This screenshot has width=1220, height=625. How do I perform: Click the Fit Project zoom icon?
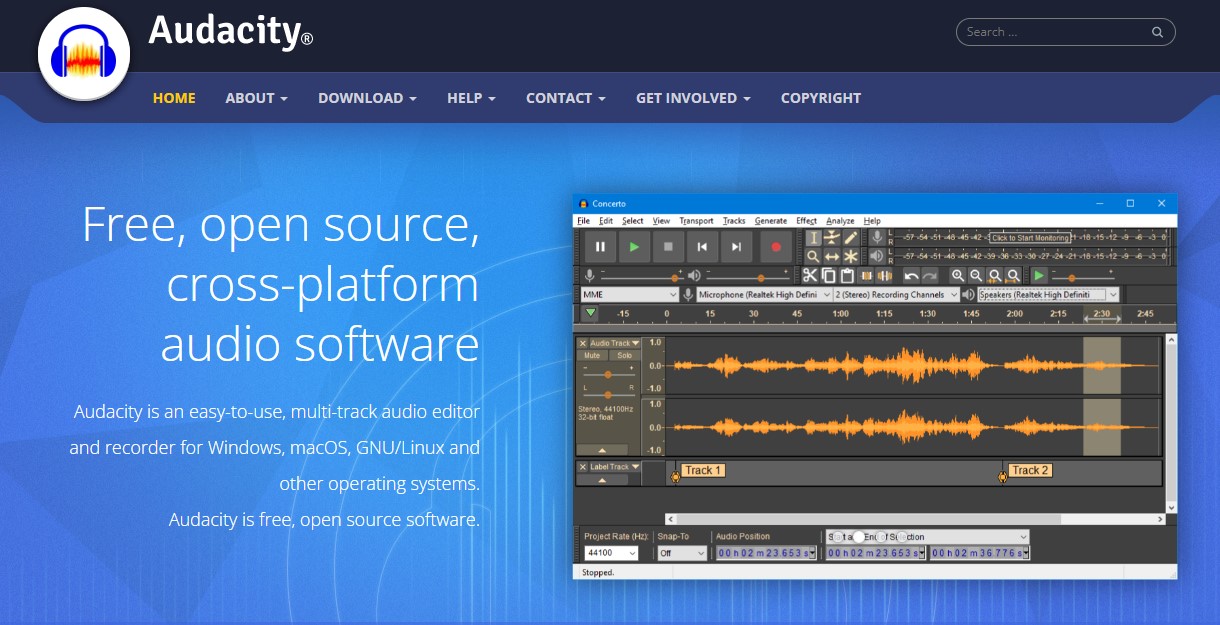(x=1014, y=276)
